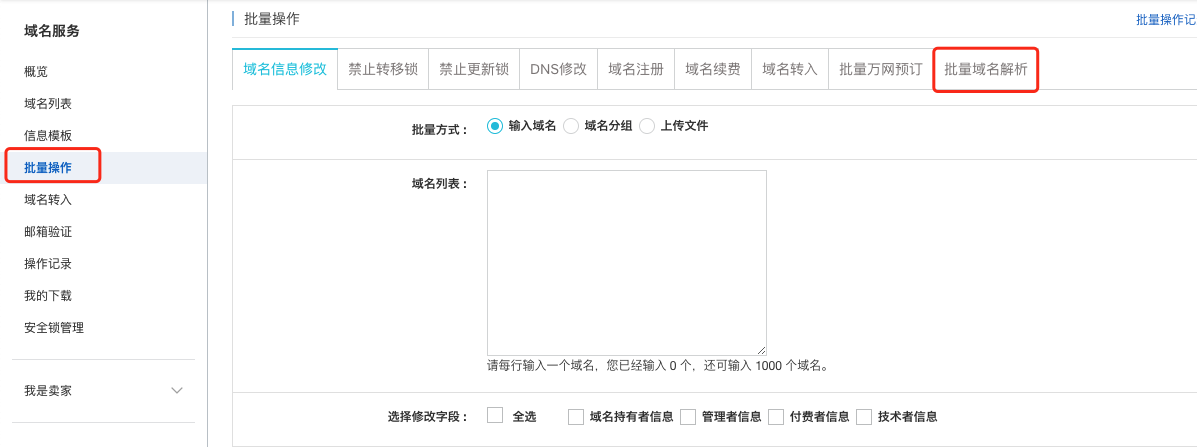This screenshot has width=1197, height=447.
Task: Tick the 技术者信息 checkbox
Action: pos(864,417)
